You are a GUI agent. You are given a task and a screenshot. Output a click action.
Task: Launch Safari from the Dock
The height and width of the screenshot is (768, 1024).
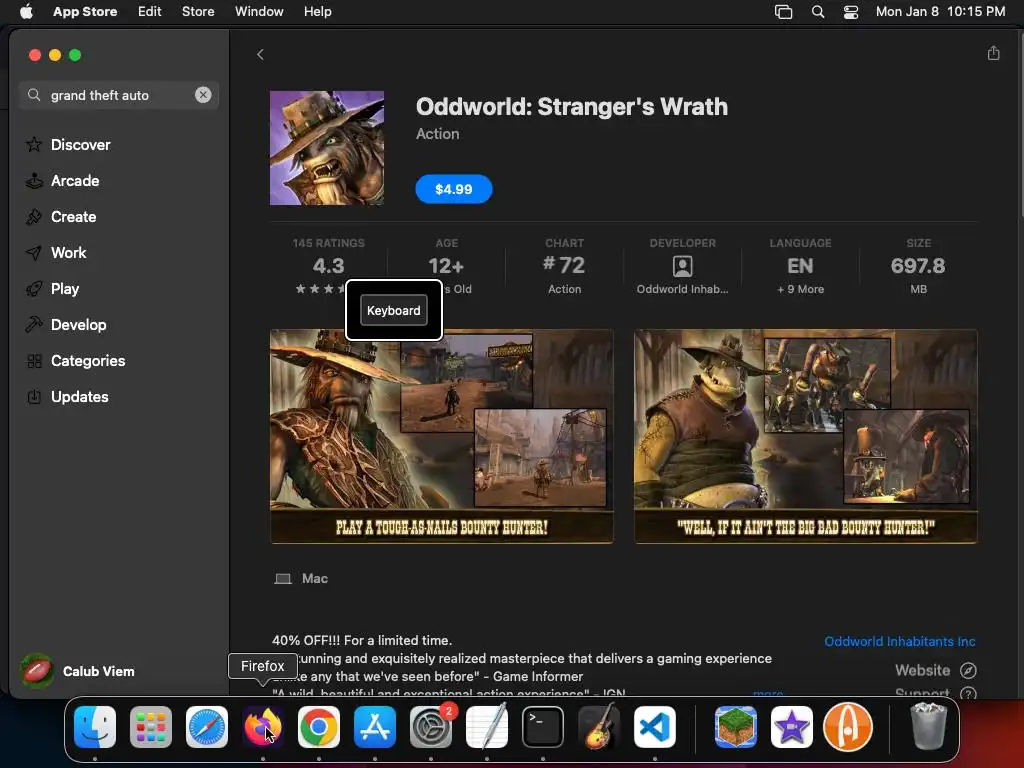point(207,727)
